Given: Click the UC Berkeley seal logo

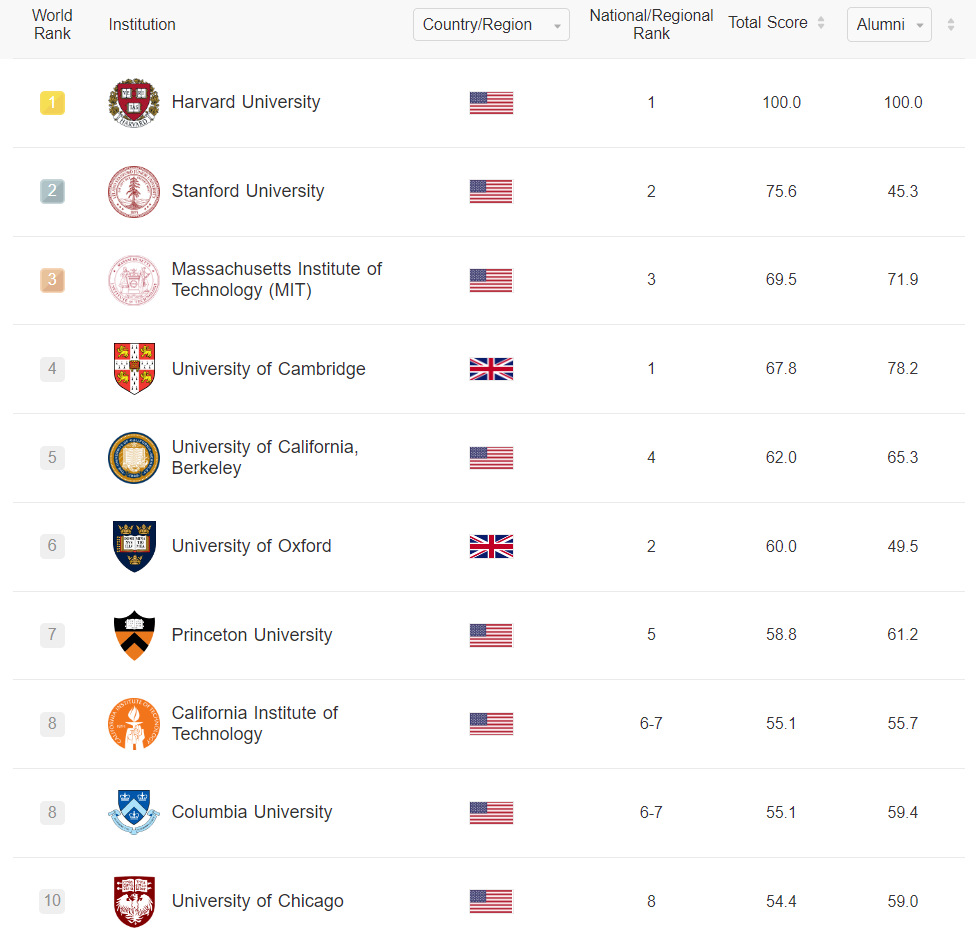Looking at the screenshot, I should pos(133,458).
